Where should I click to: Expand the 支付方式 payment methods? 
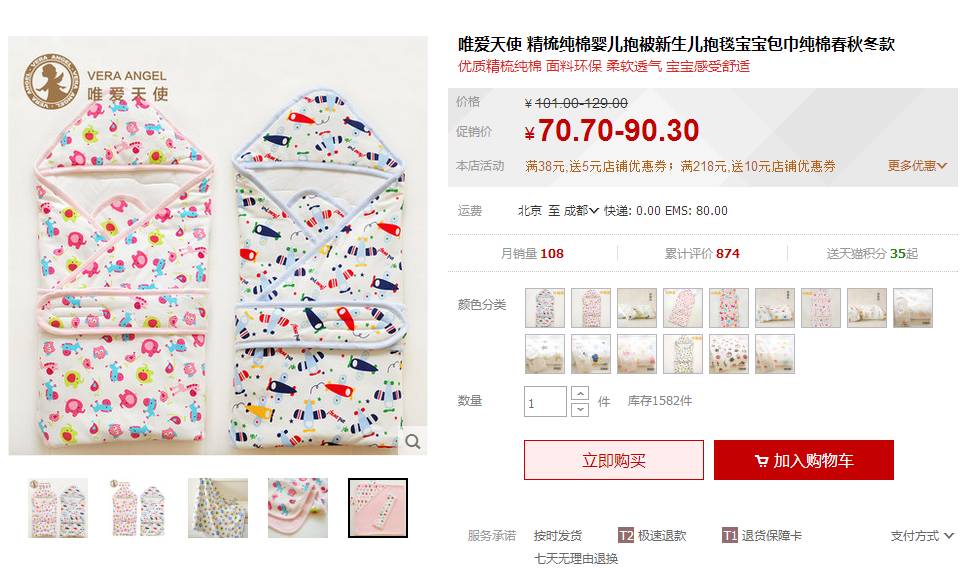tap(921, 536)
